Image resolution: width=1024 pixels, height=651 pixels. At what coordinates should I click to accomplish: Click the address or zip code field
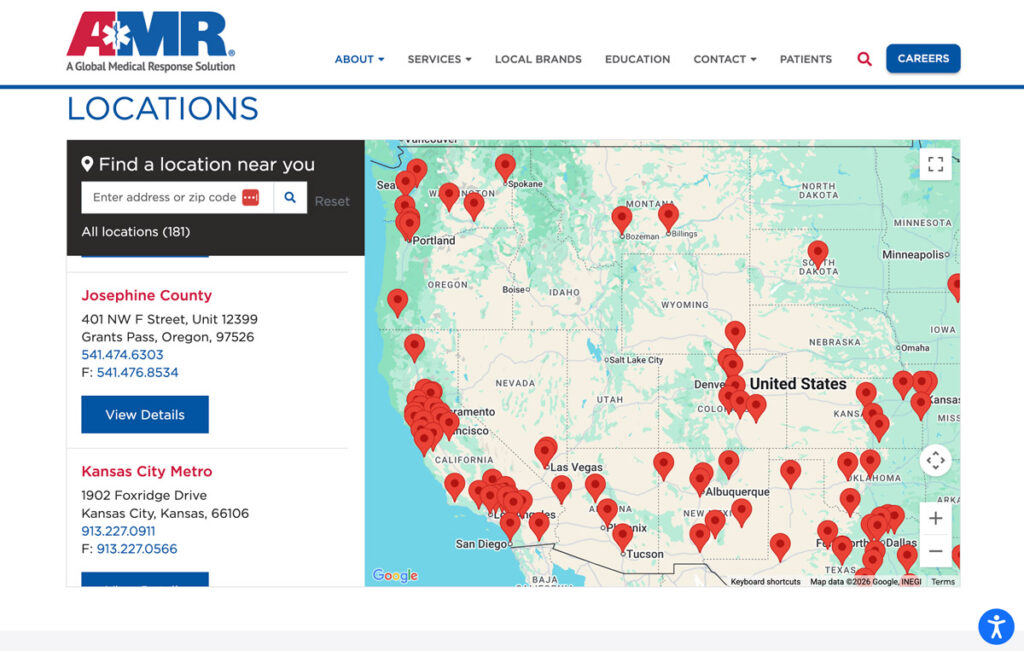(177, 197)
